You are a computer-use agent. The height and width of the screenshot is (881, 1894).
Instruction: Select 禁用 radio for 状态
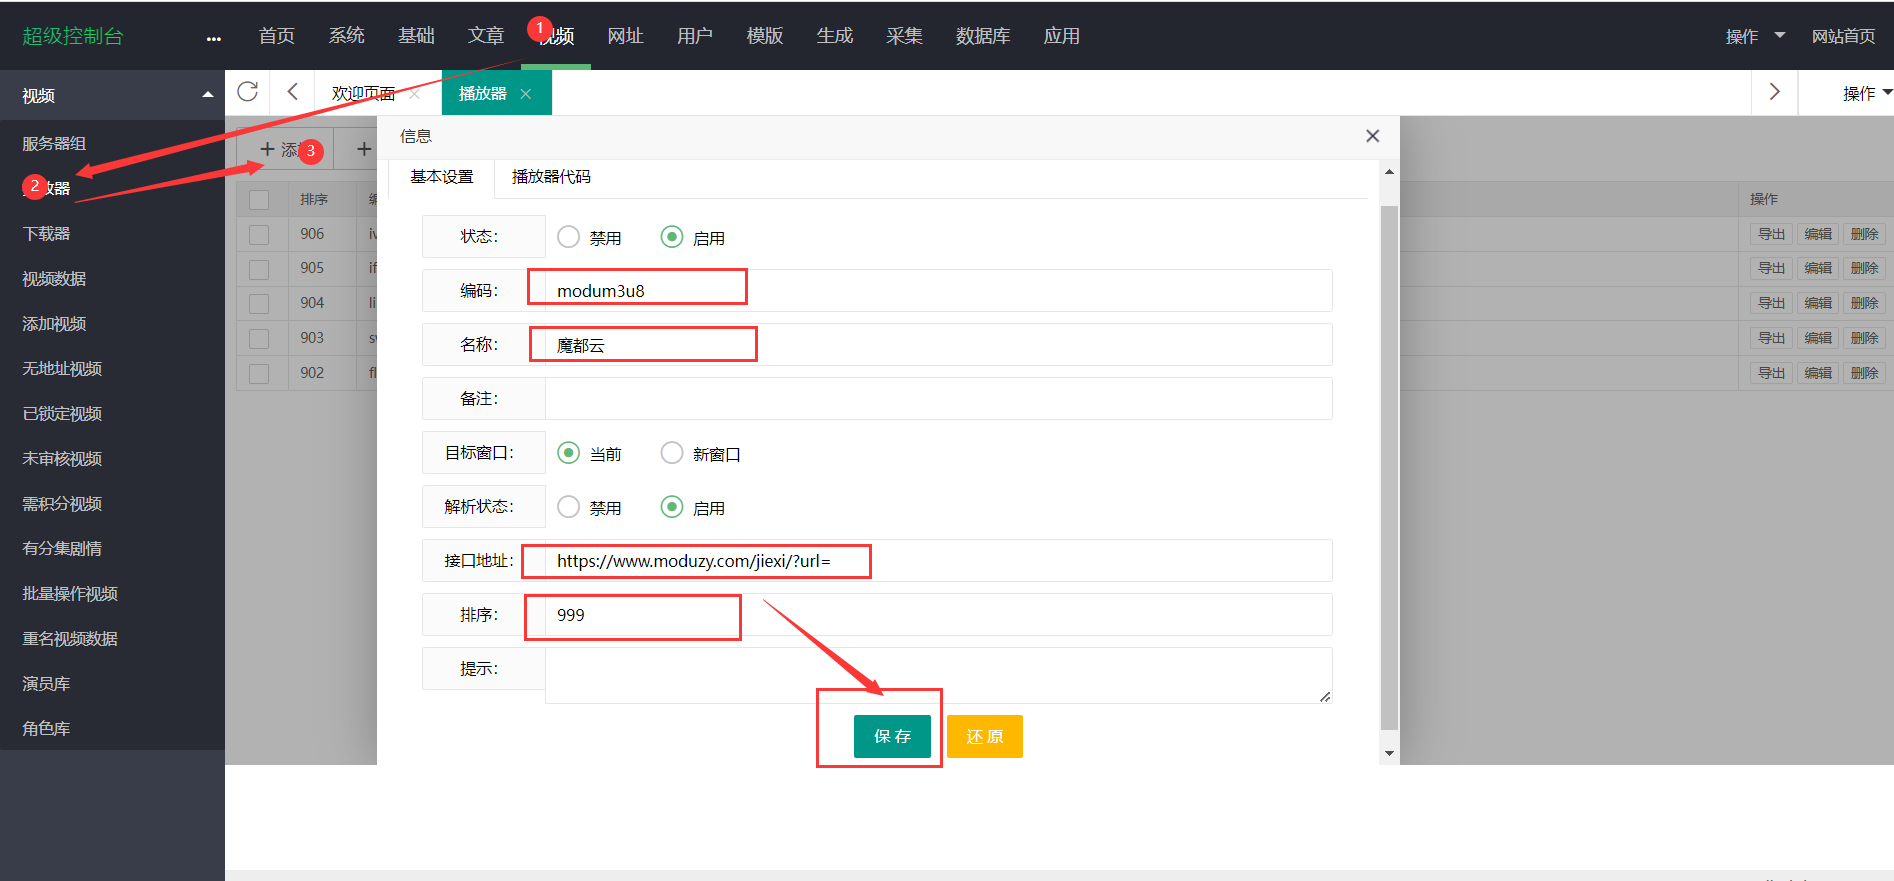[569, 237]
